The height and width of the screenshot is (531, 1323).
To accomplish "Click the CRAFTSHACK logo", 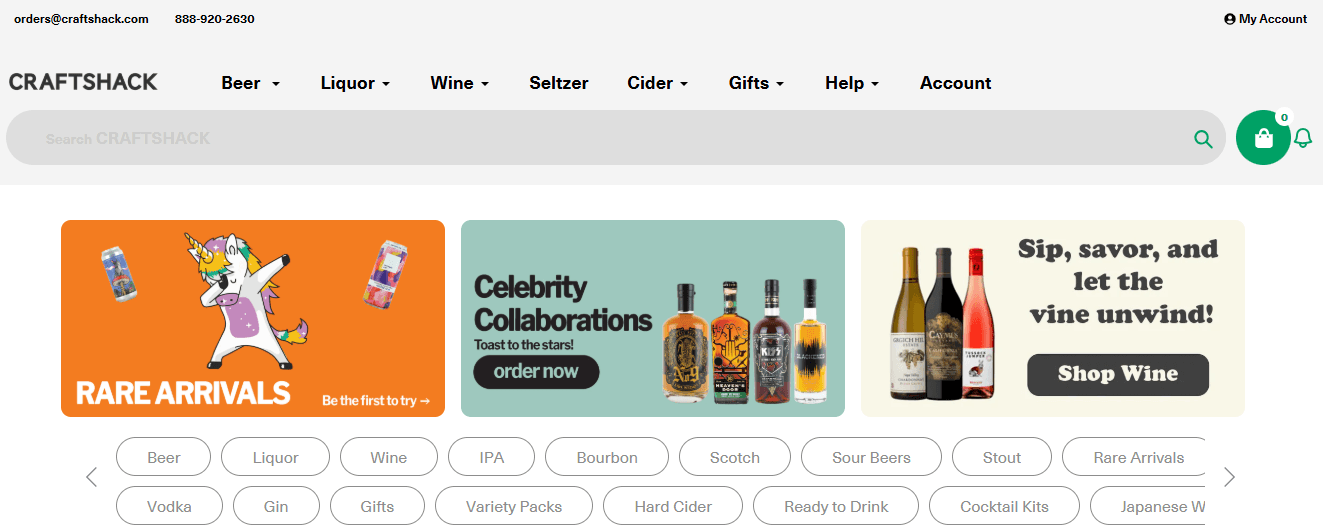I will (x=83, y=82).
